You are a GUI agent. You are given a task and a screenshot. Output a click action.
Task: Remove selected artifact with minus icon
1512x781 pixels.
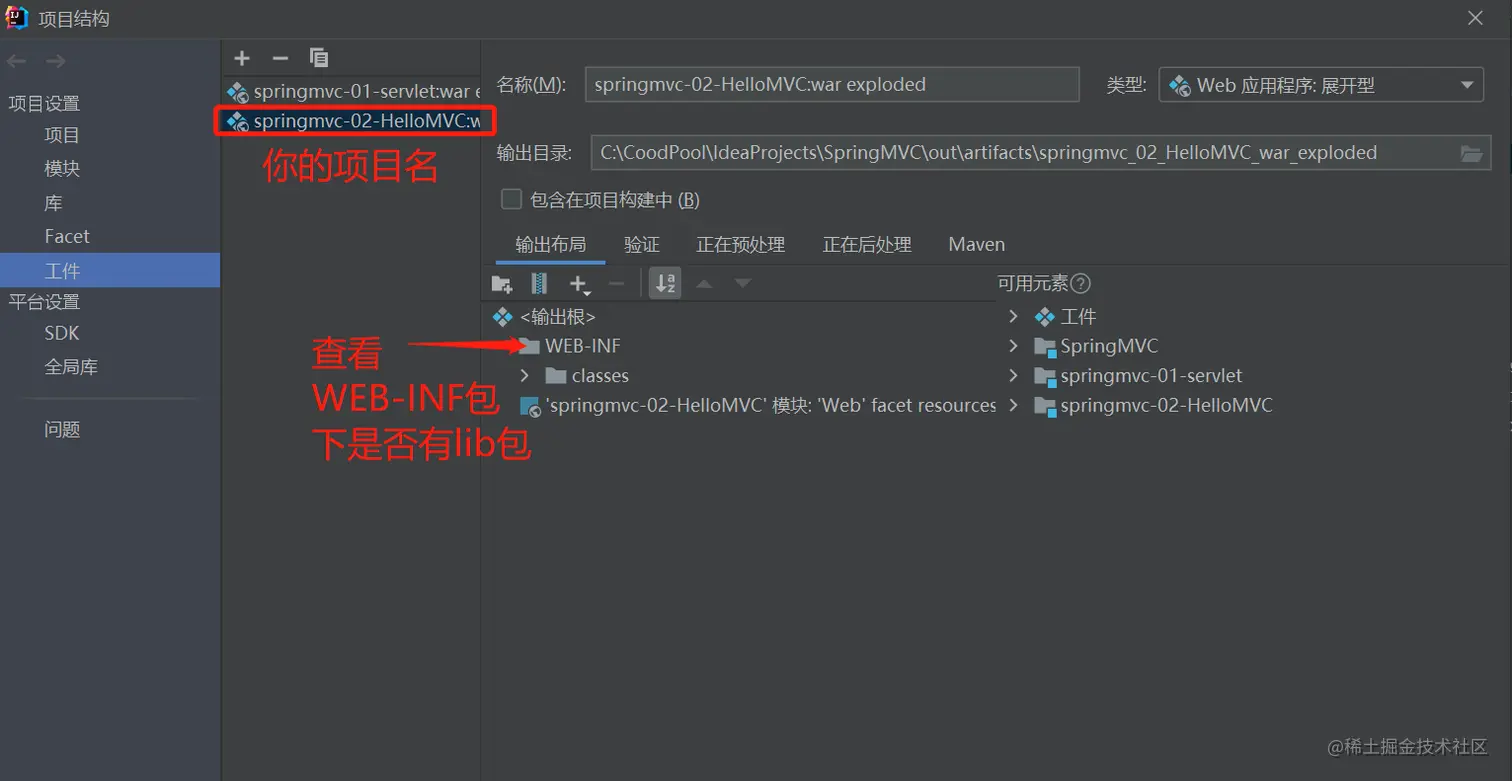[x=280, y=58]
